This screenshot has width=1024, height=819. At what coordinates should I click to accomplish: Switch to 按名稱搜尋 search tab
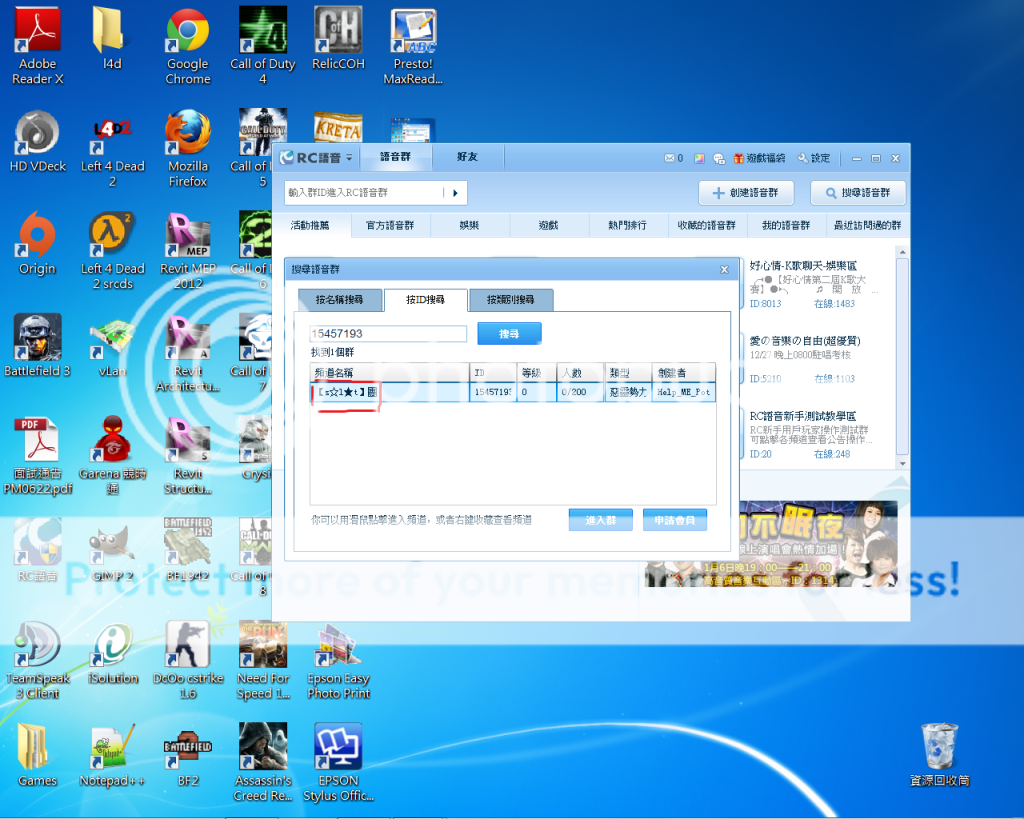click(340, 300)
